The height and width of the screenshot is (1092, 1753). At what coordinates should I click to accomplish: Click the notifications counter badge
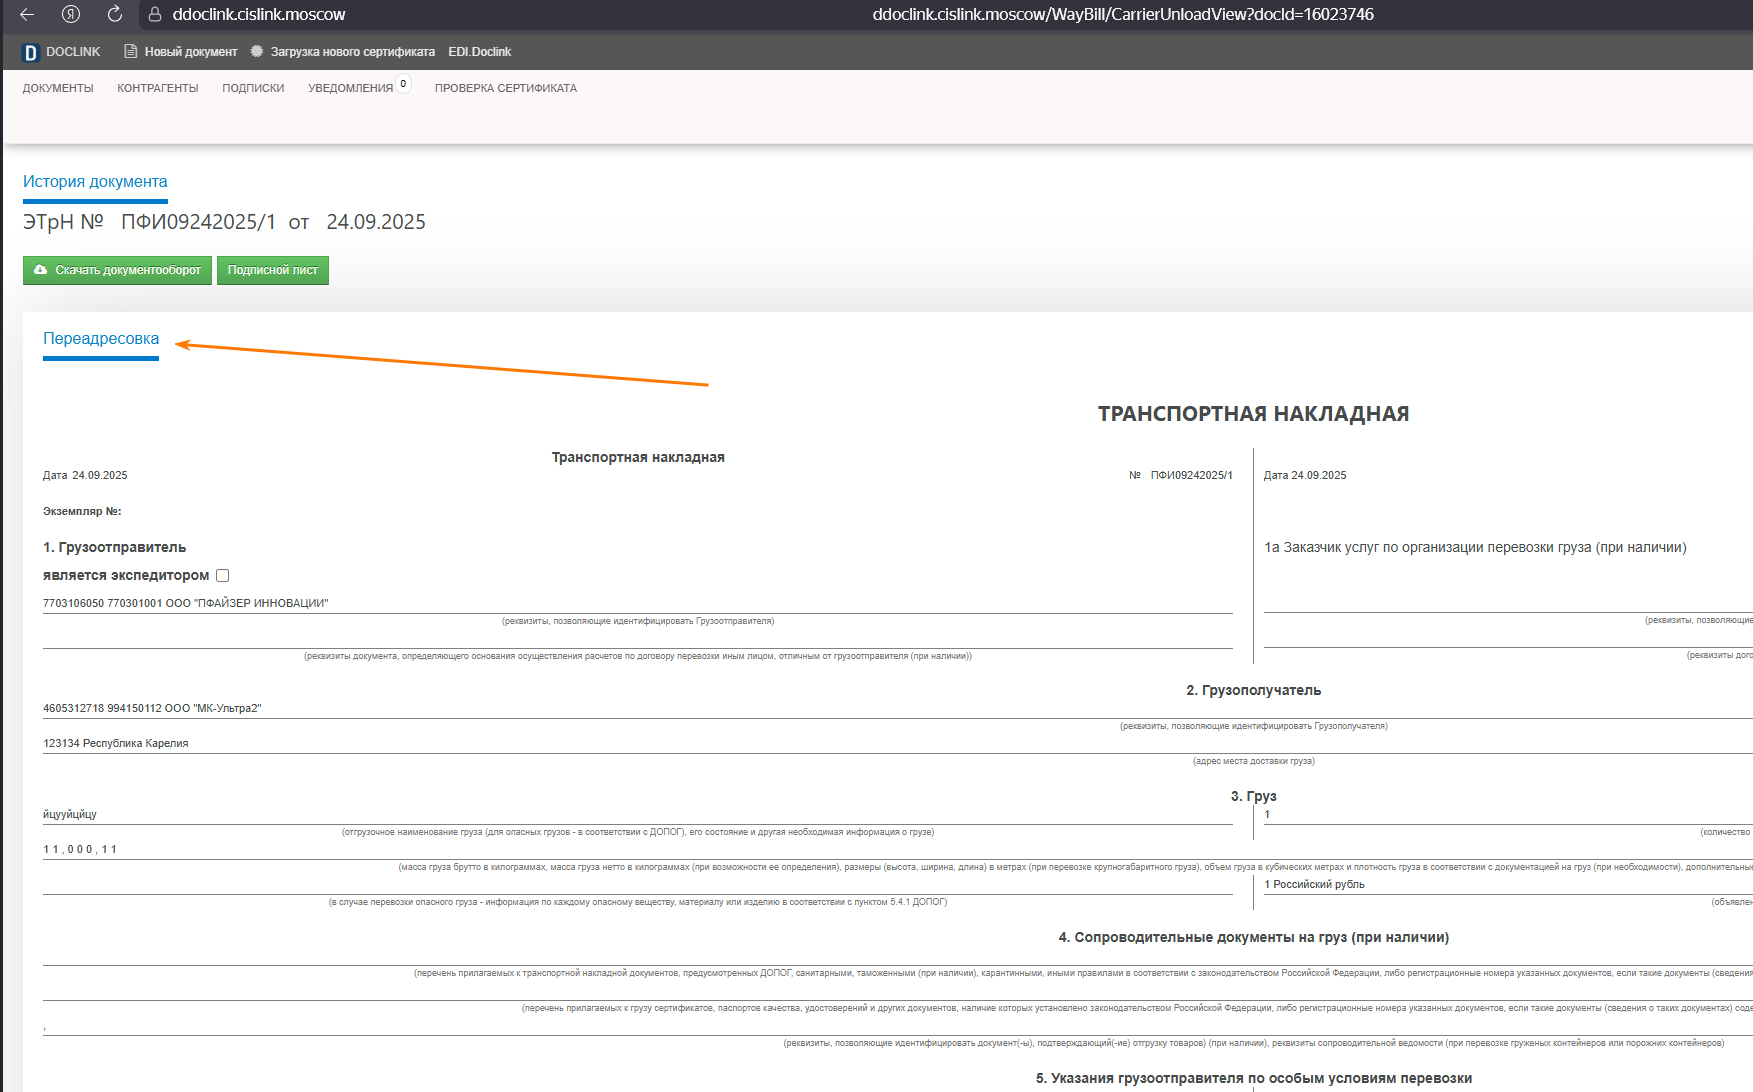403,84
